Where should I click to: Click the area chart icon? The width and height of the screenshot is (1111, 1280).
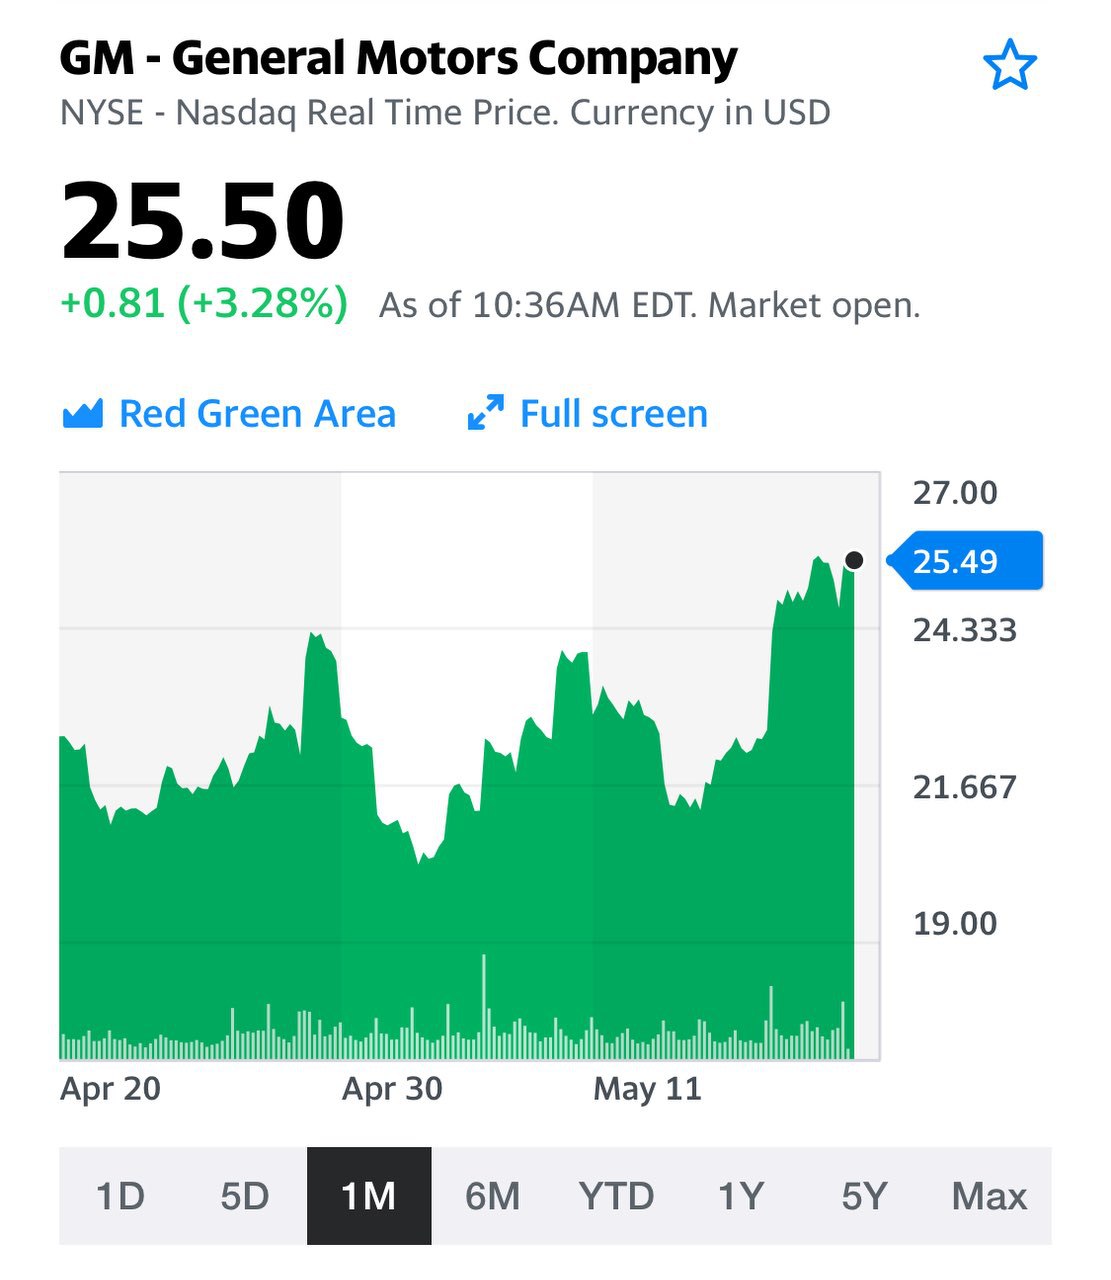[82, 414]
